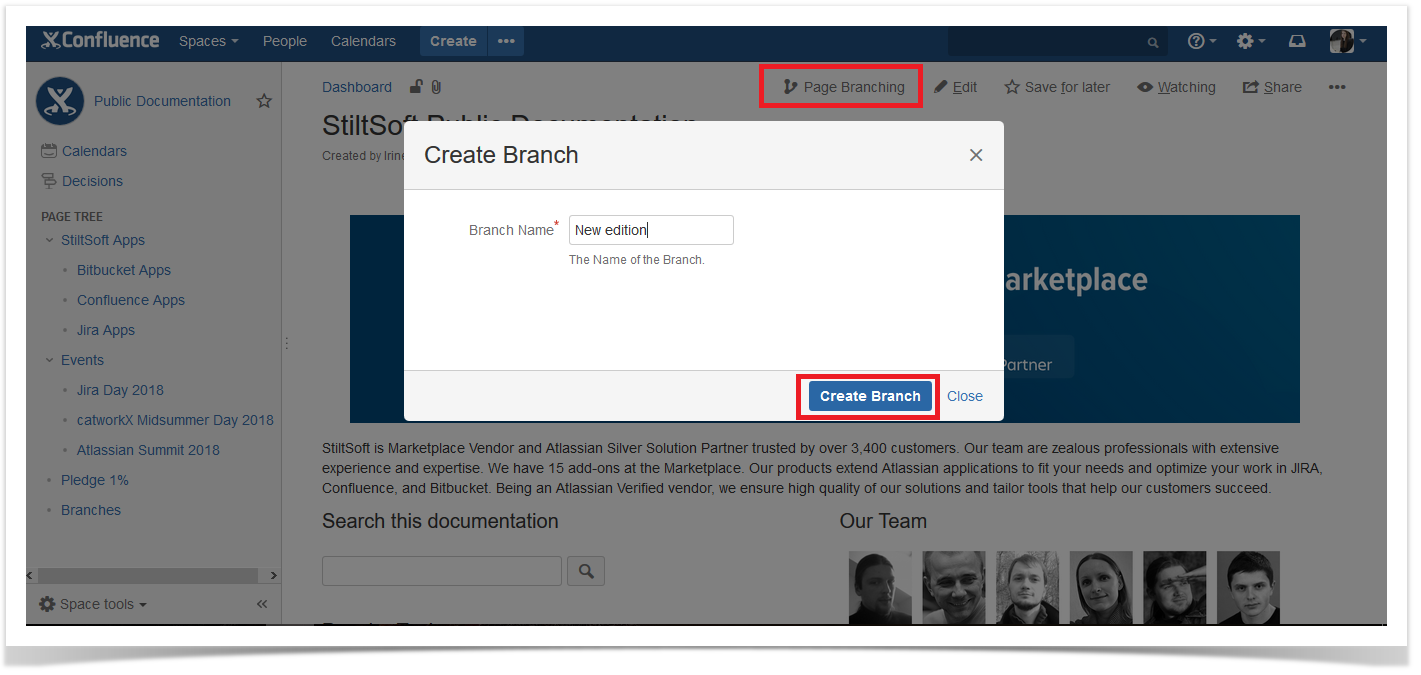
Task: Click the Page Branching button
Action: 843,87
